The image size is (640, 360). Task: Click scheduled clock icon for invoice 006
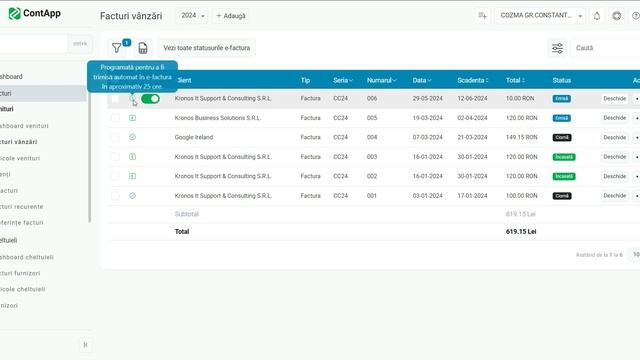coord(132,98)
